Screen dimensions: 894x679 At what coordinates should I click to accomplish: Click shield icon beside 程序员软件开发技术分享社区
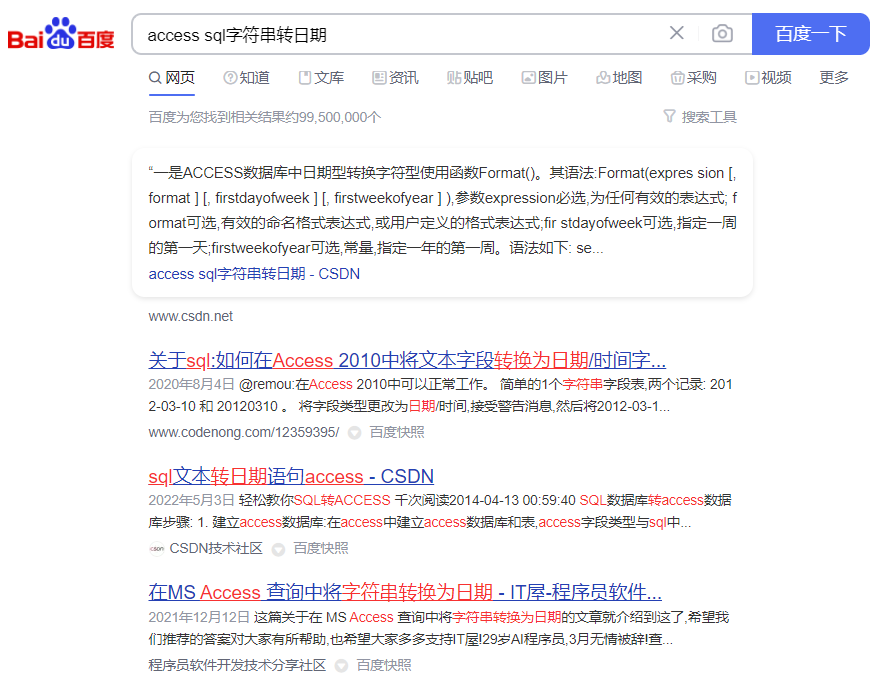[342, 666]
